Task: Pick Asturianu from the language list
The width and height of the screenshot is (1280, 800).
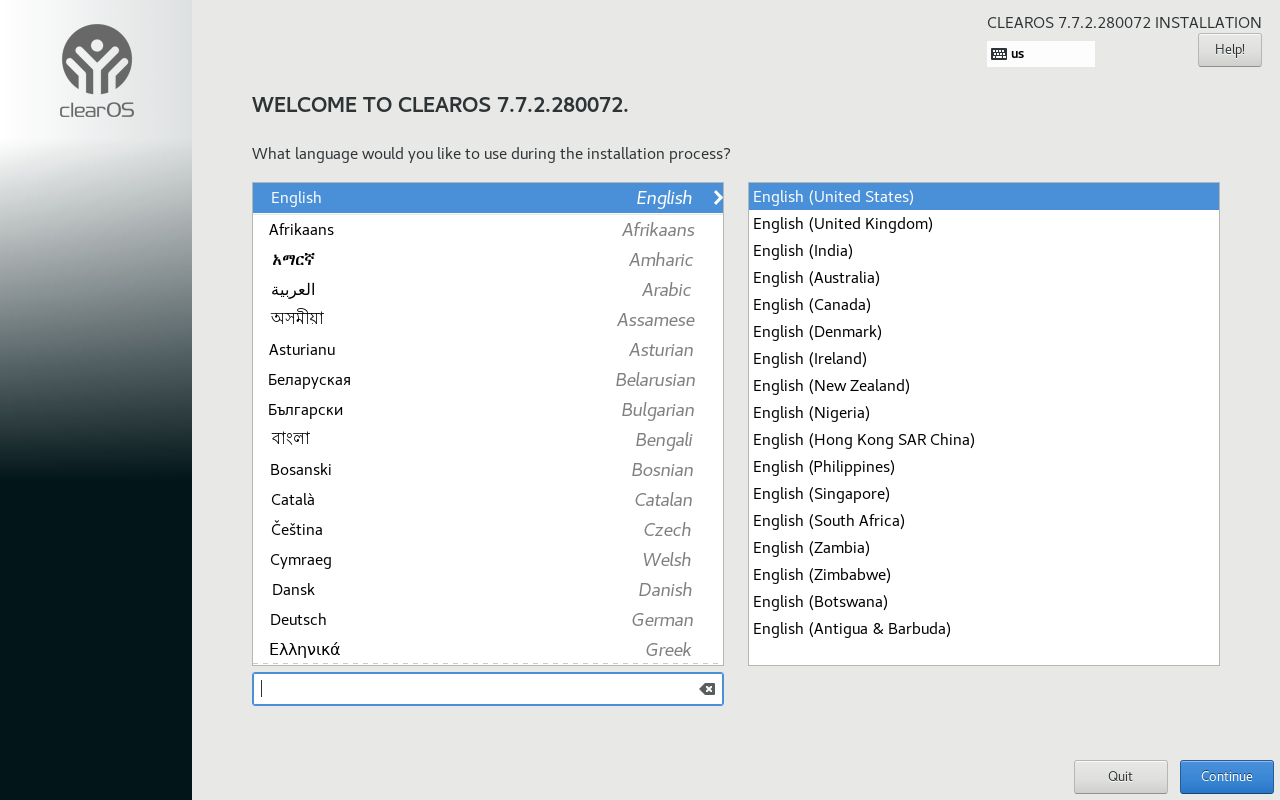Action: (488, 350)
